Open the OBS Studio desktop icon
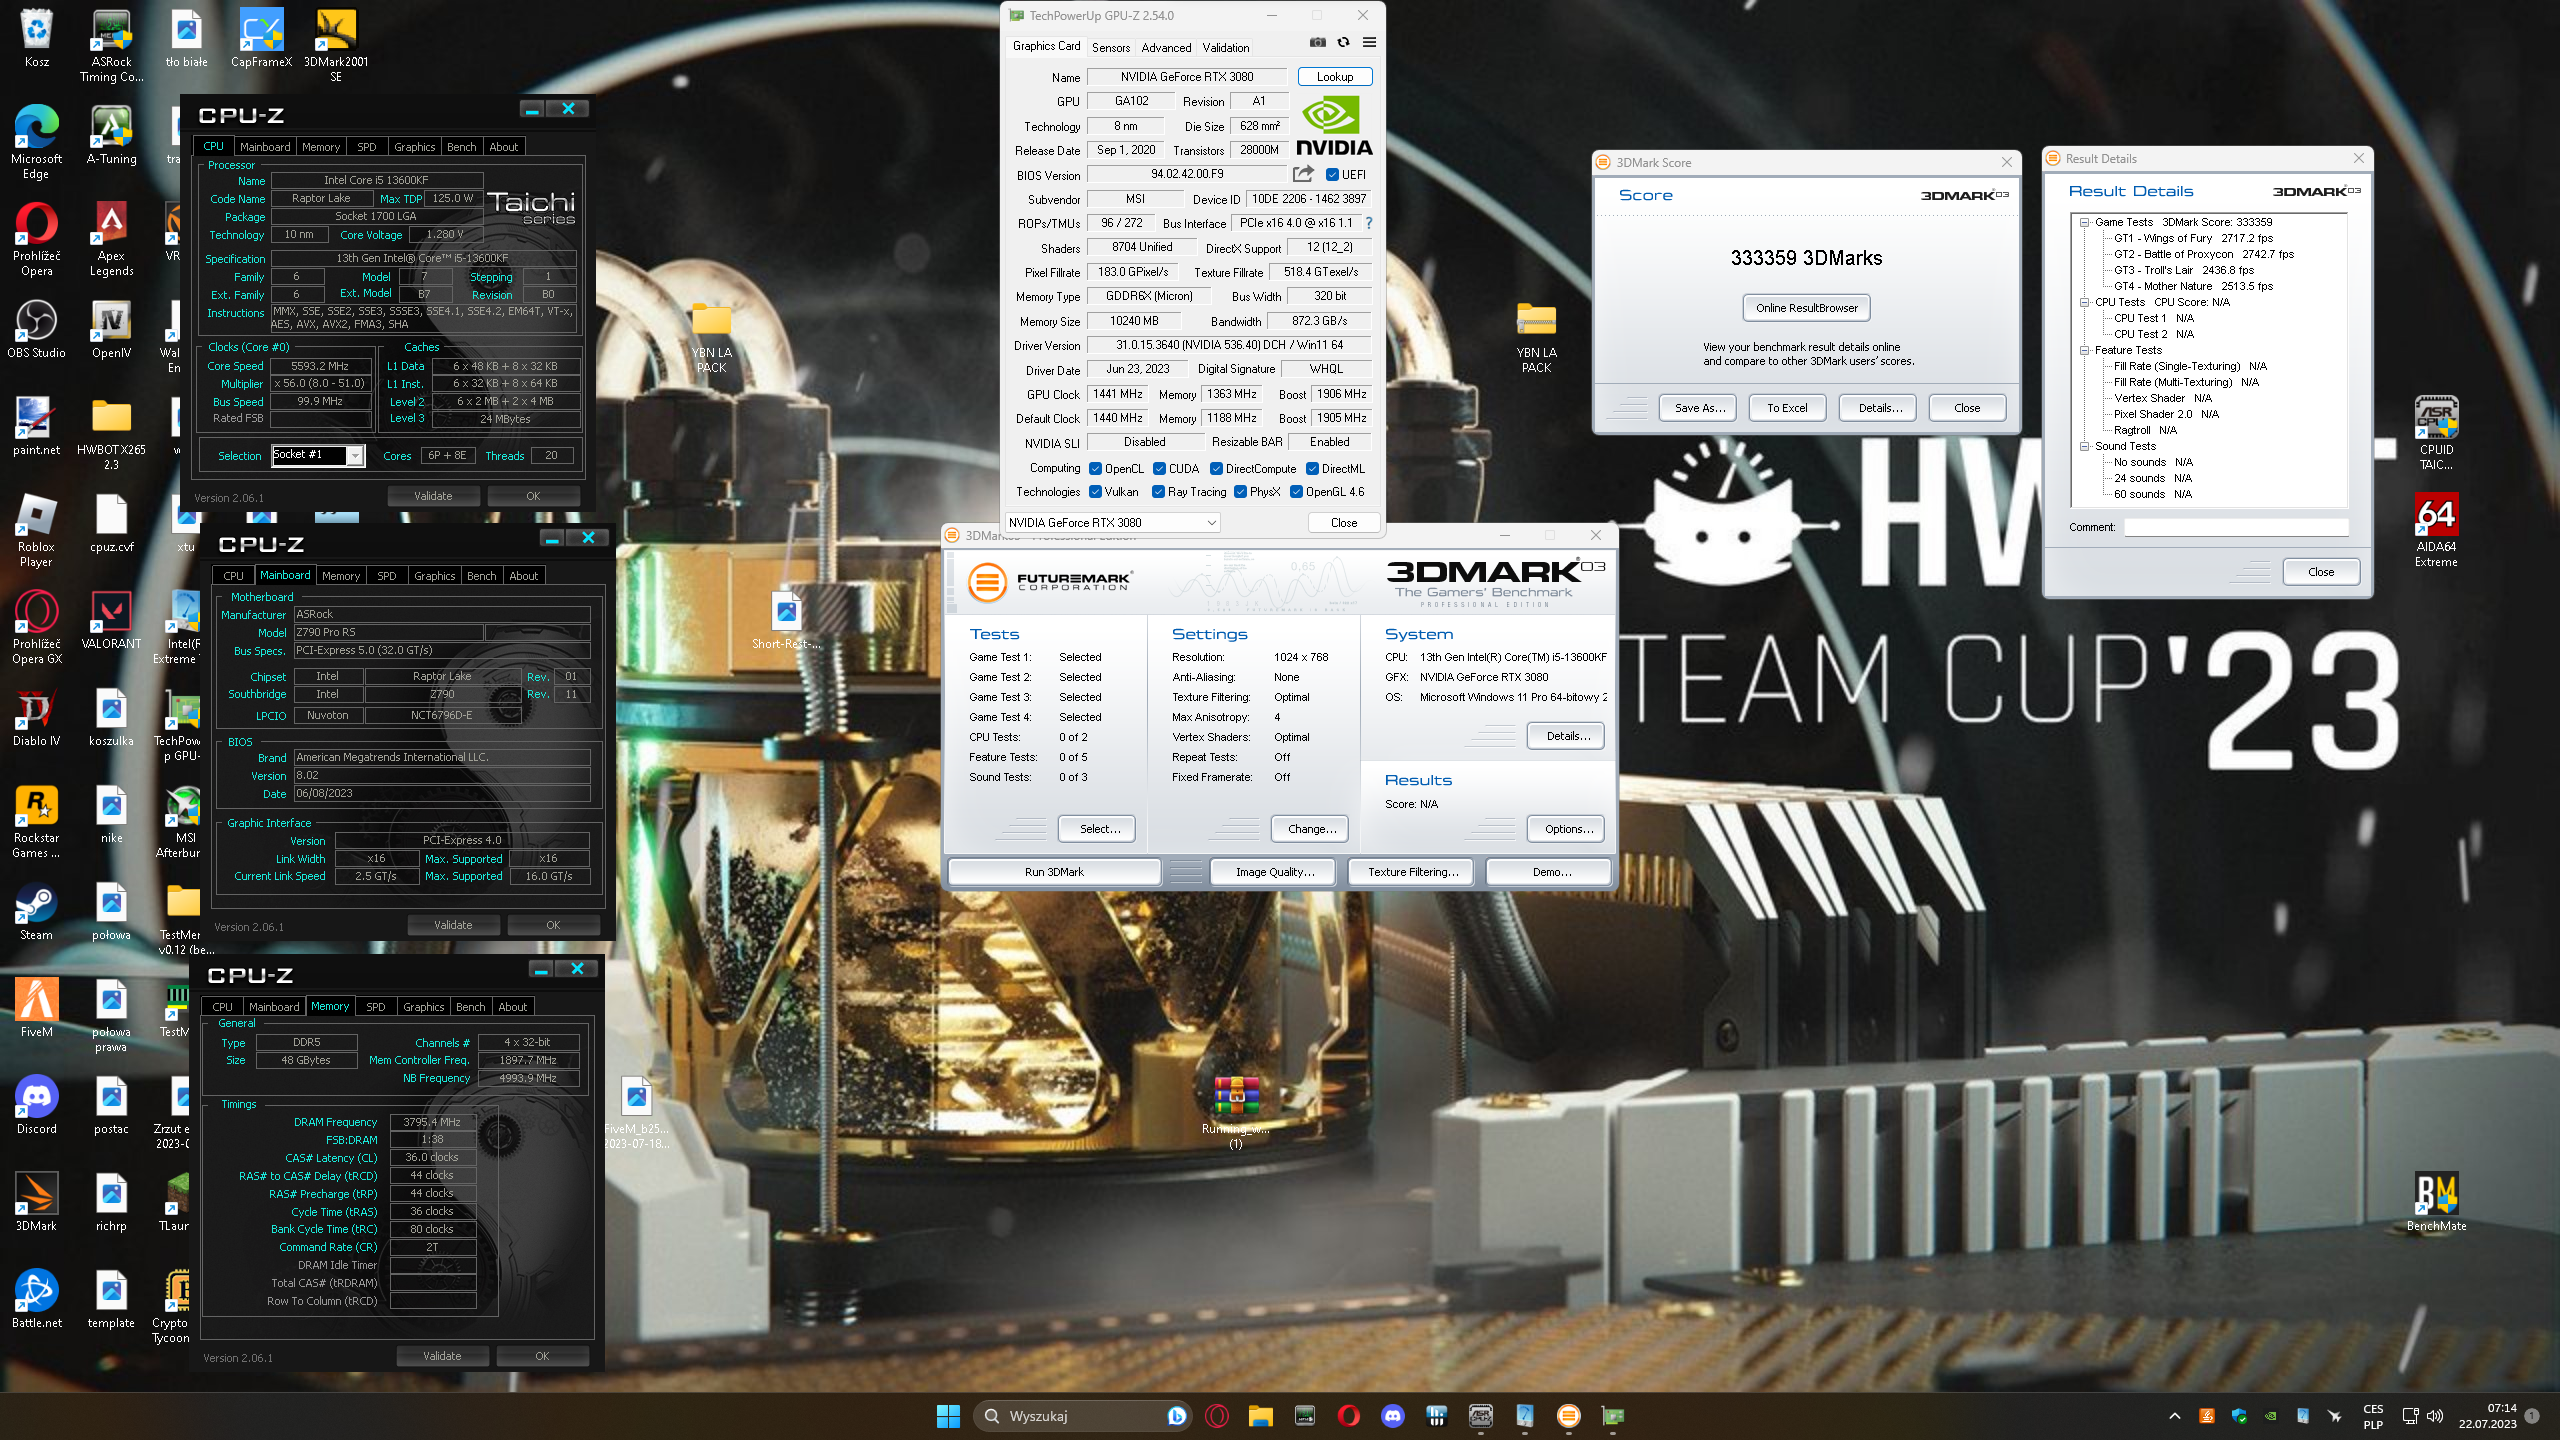The image size is (2560, 1440). (37, 330)
